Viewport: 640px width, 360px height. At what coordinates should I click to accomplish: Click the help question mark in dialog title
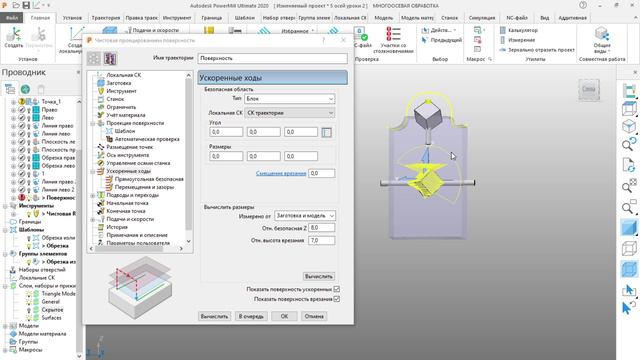[x=324, y=40]
